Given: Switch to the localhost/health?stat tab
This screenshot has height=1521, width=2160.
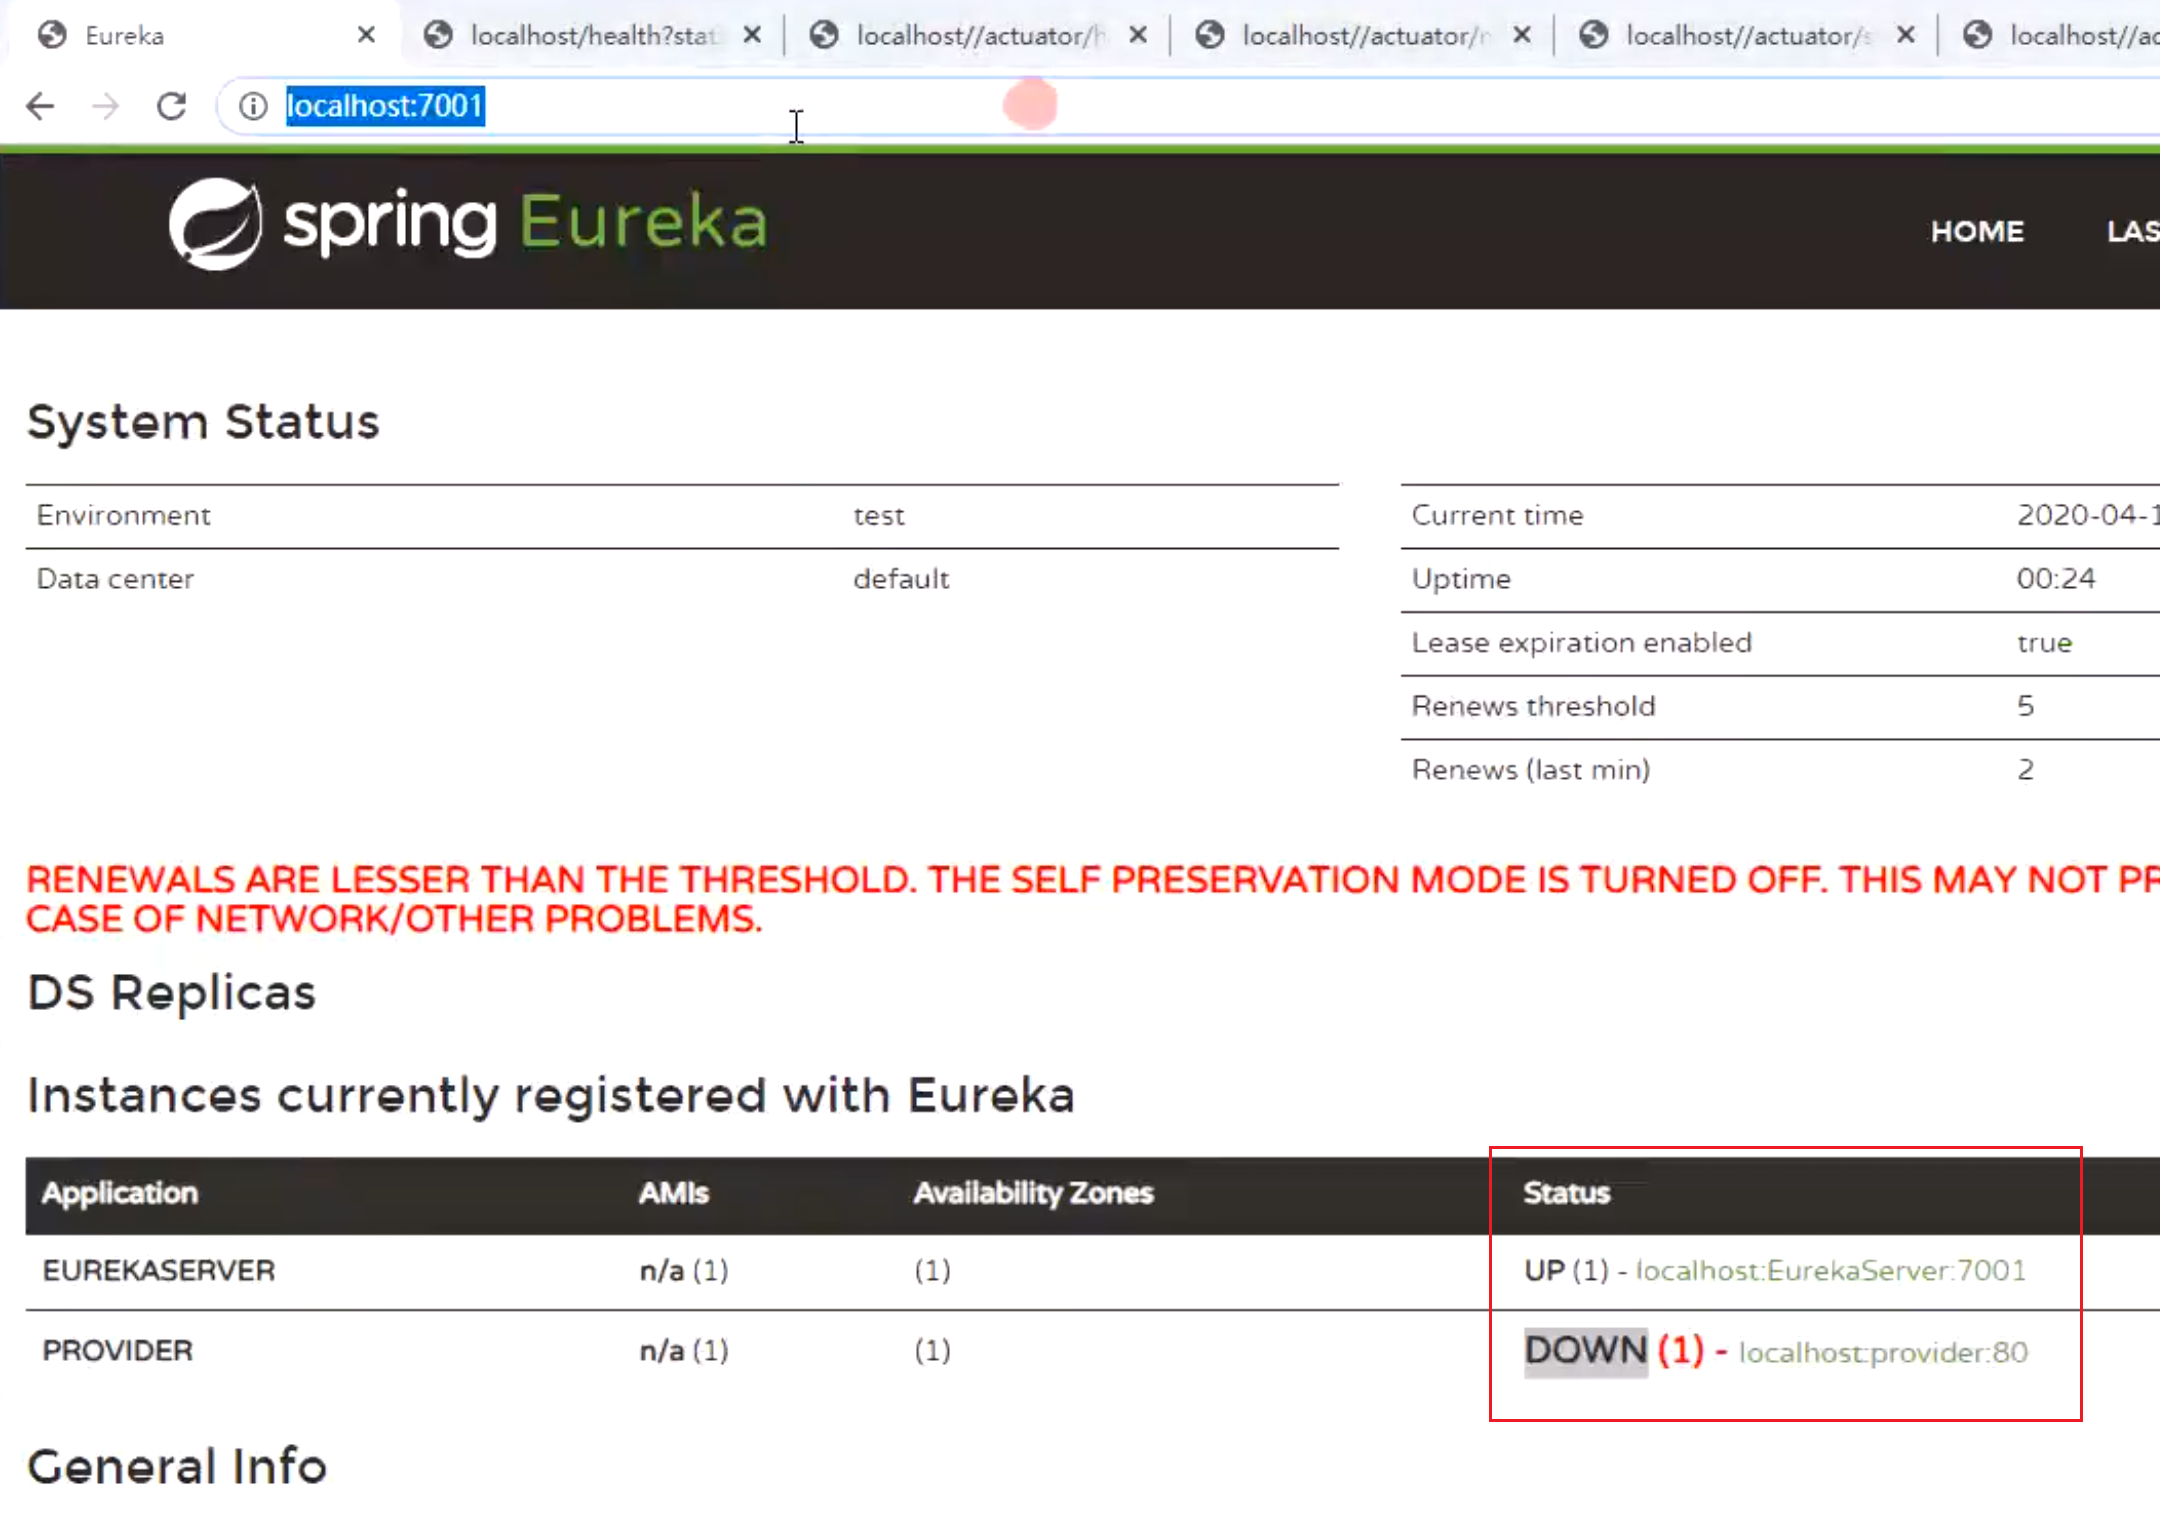Looking at the screenshot, I should coord(594,35).
